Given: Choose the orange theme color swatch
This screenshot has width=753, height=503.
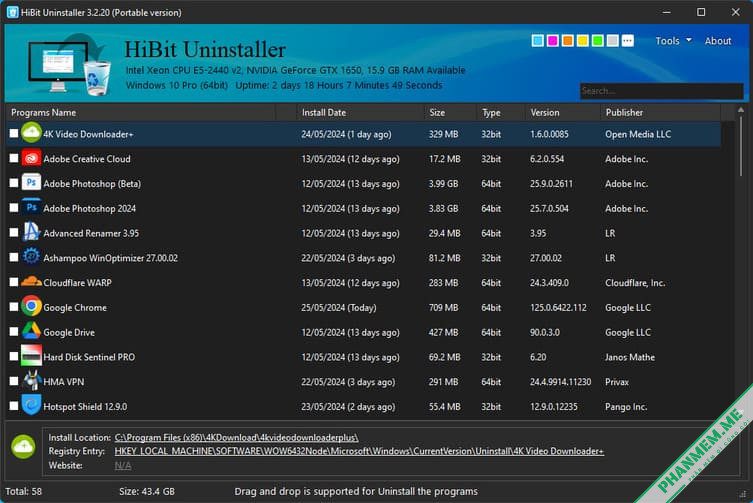Looking at the screenshot, I should 568,41.
